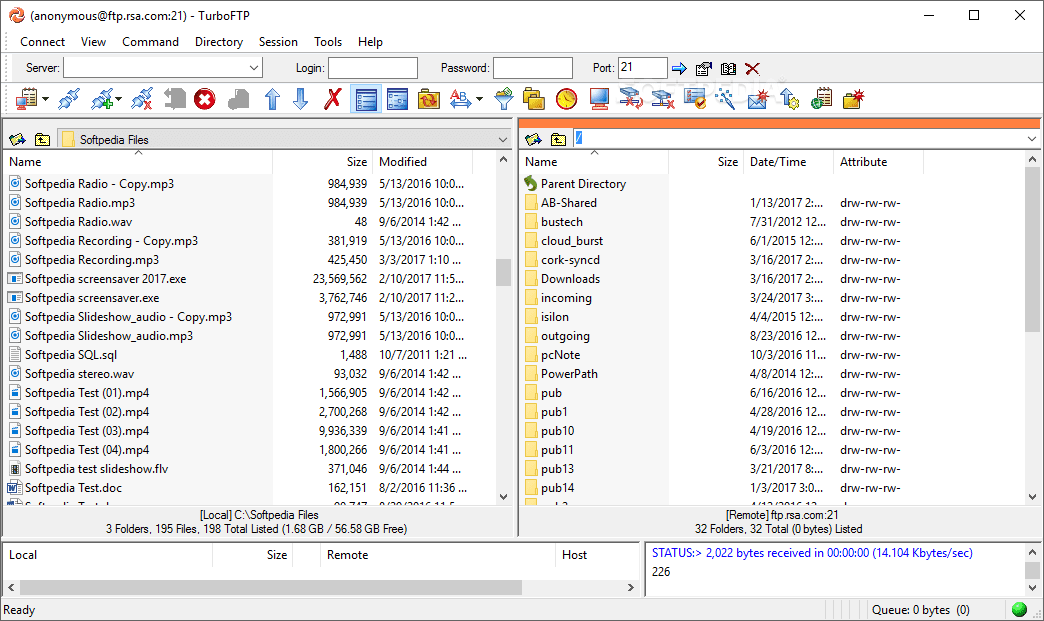Screen dimensions: 1044x621
Task: Click the Password input field
Action: point(533,68)
